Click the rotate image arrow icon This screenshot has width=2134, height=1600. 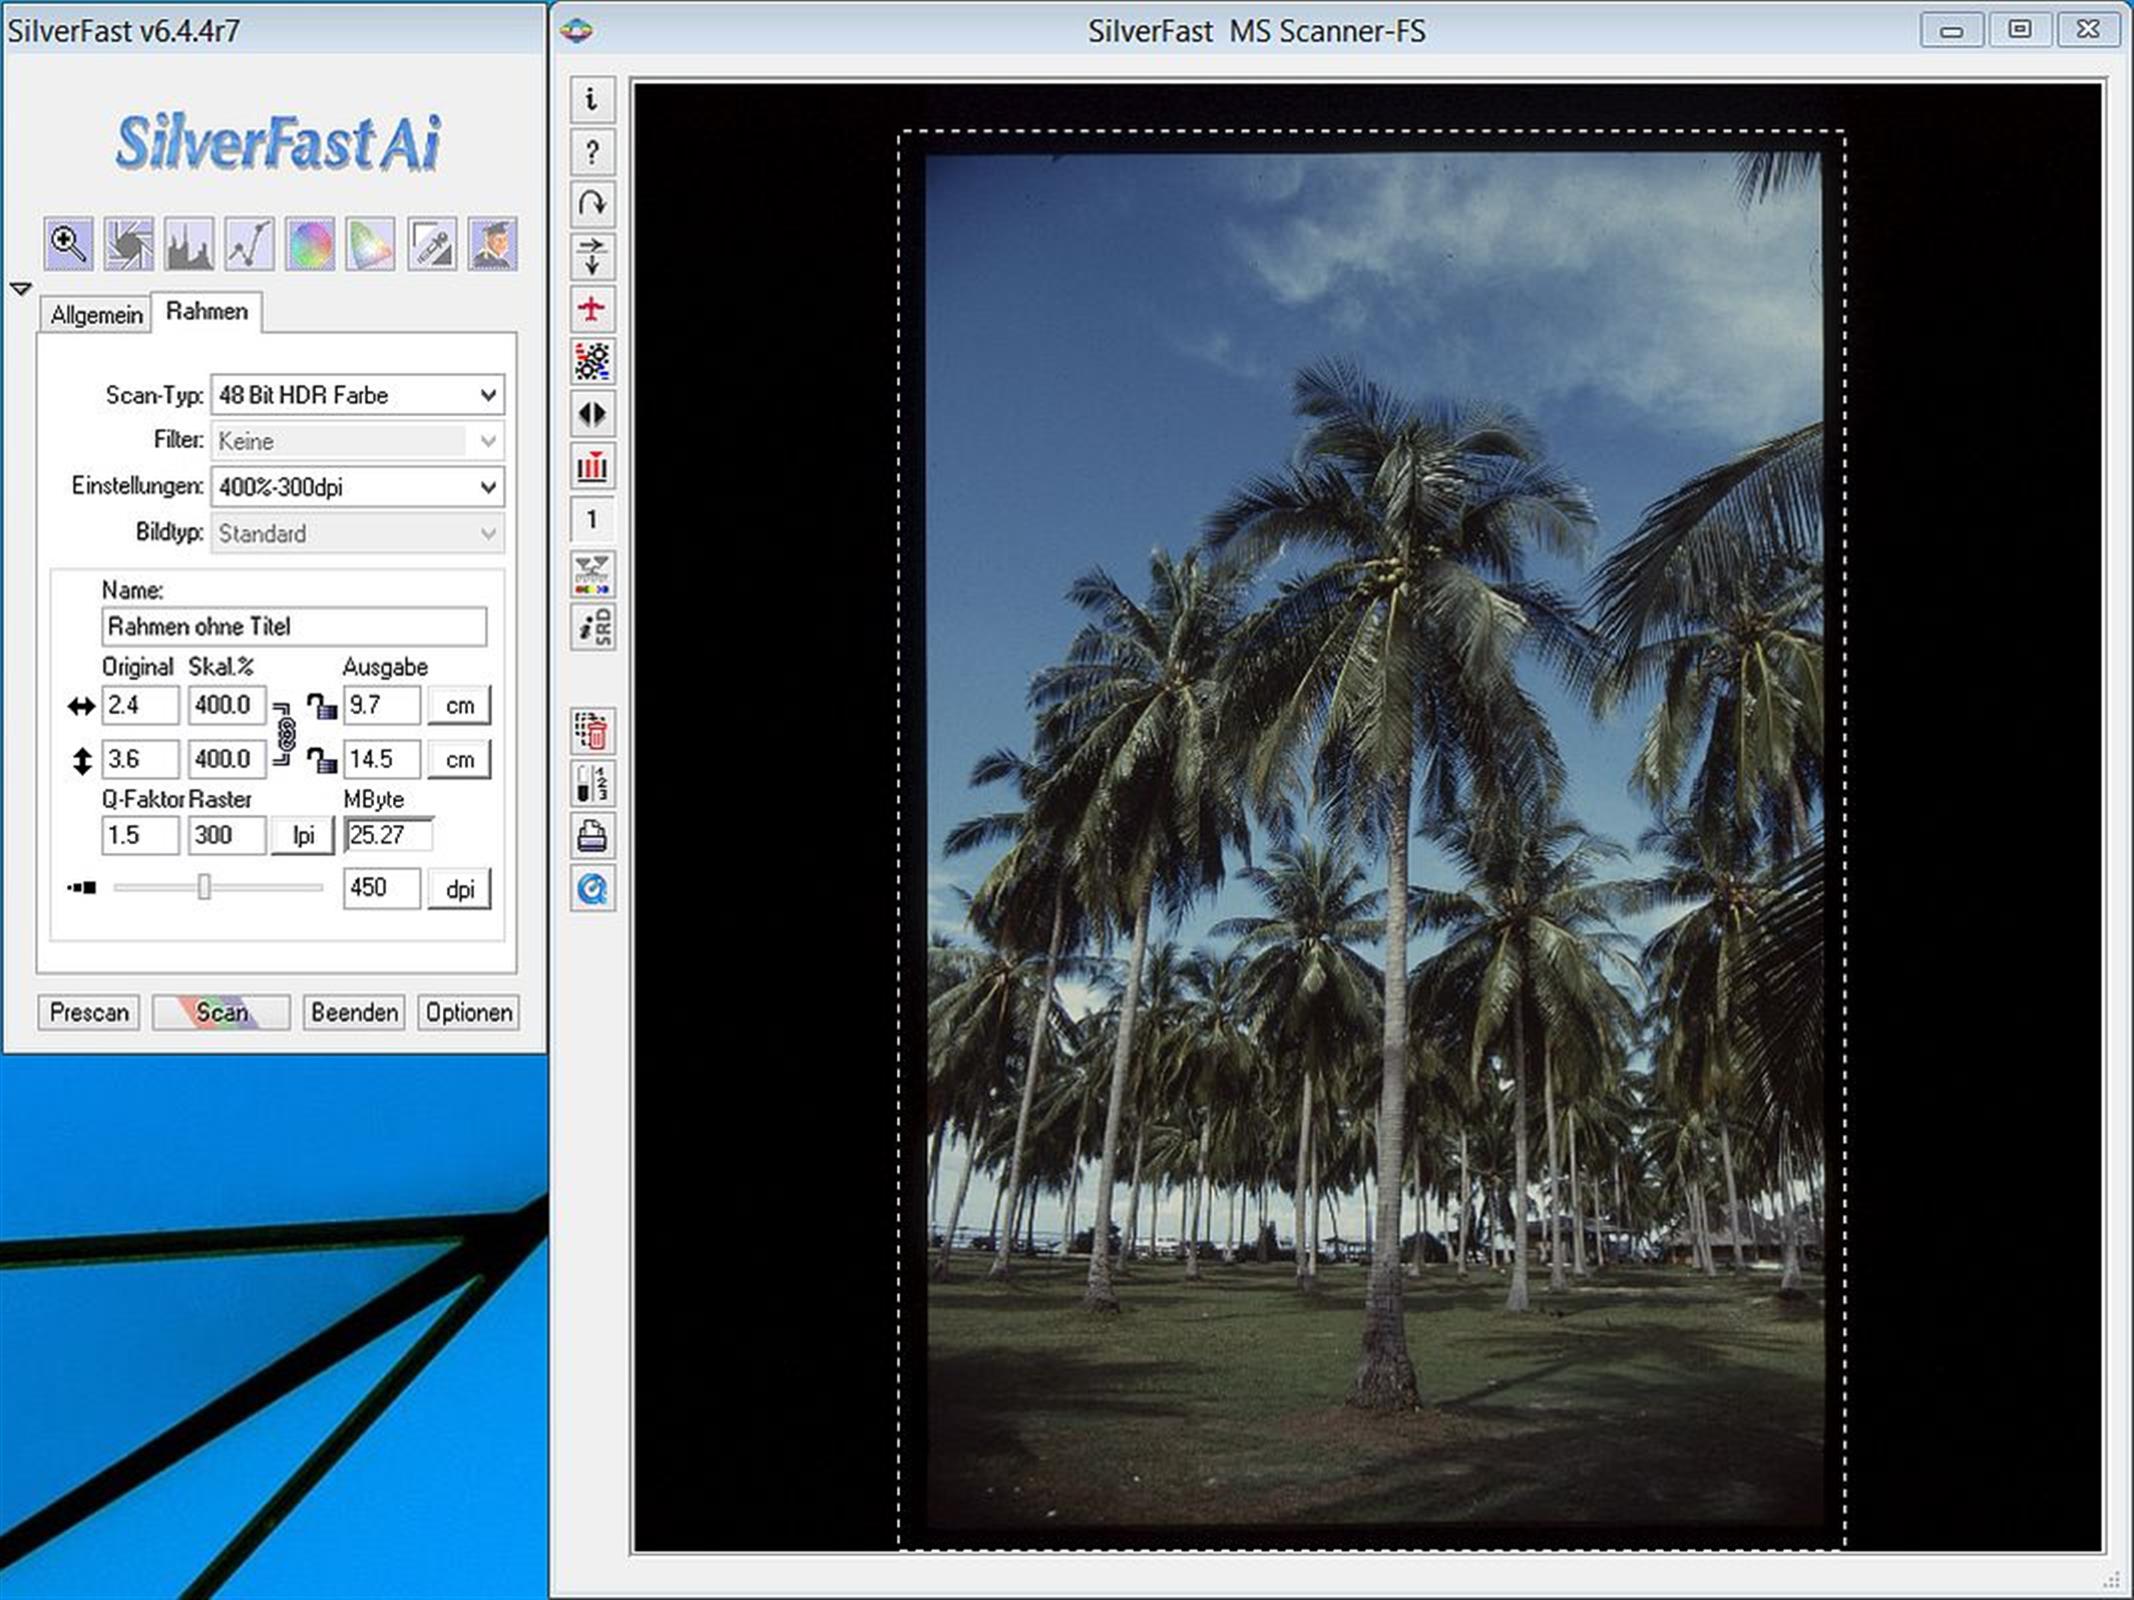[592, 204]
